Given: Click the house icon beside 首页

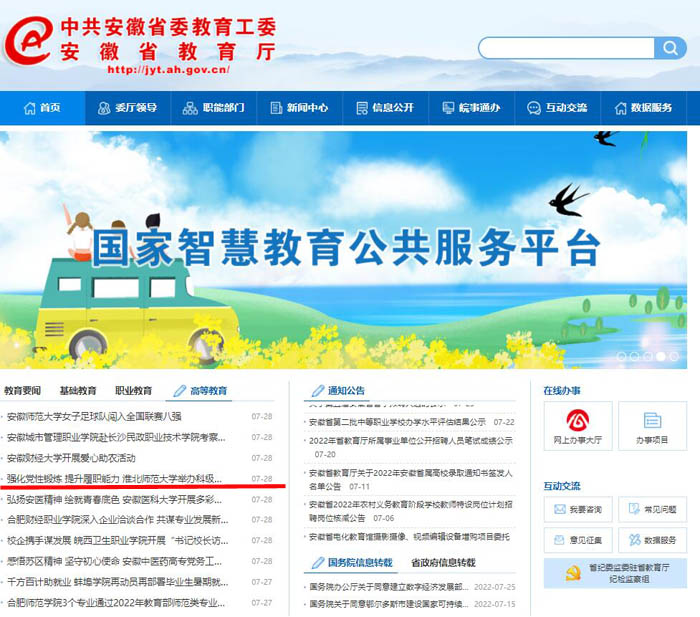Looking at the screenshot, I should click(29, 108).
